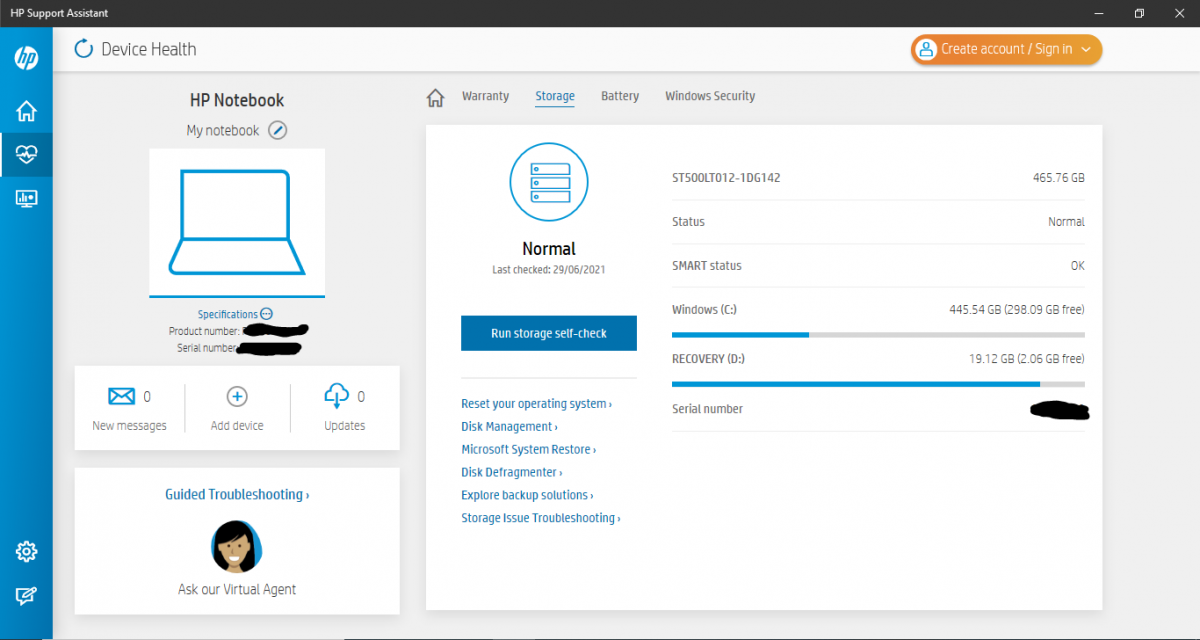The image size is (1200, 640).
Task: Restore down the HP Support Assistant window
Action: coord(1139,13)
